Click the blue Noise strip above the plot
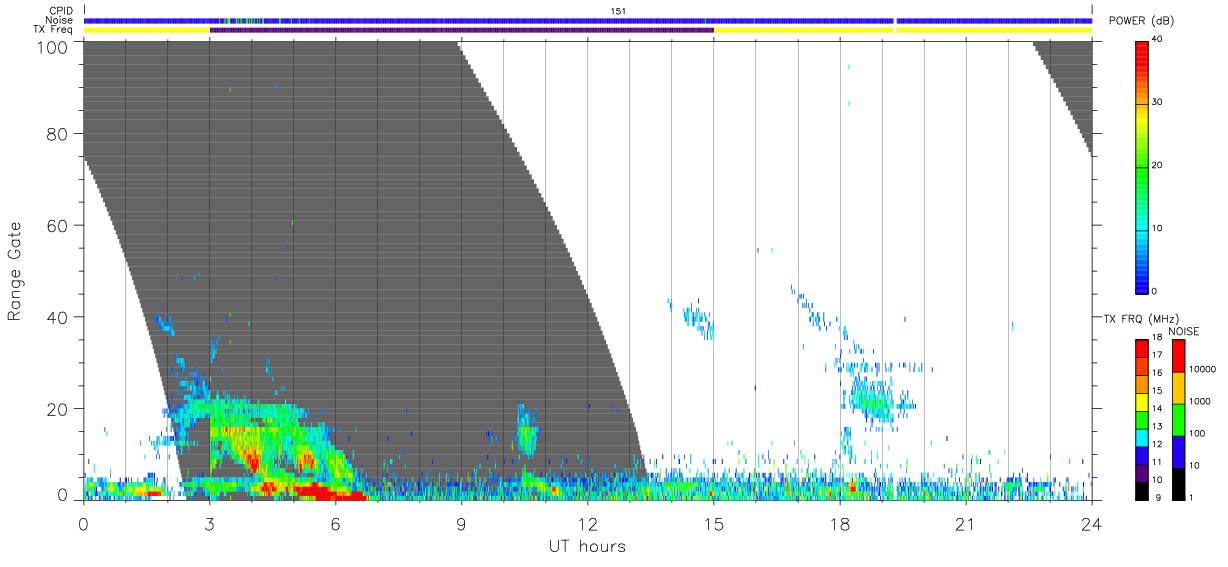 tap(588, 20)
